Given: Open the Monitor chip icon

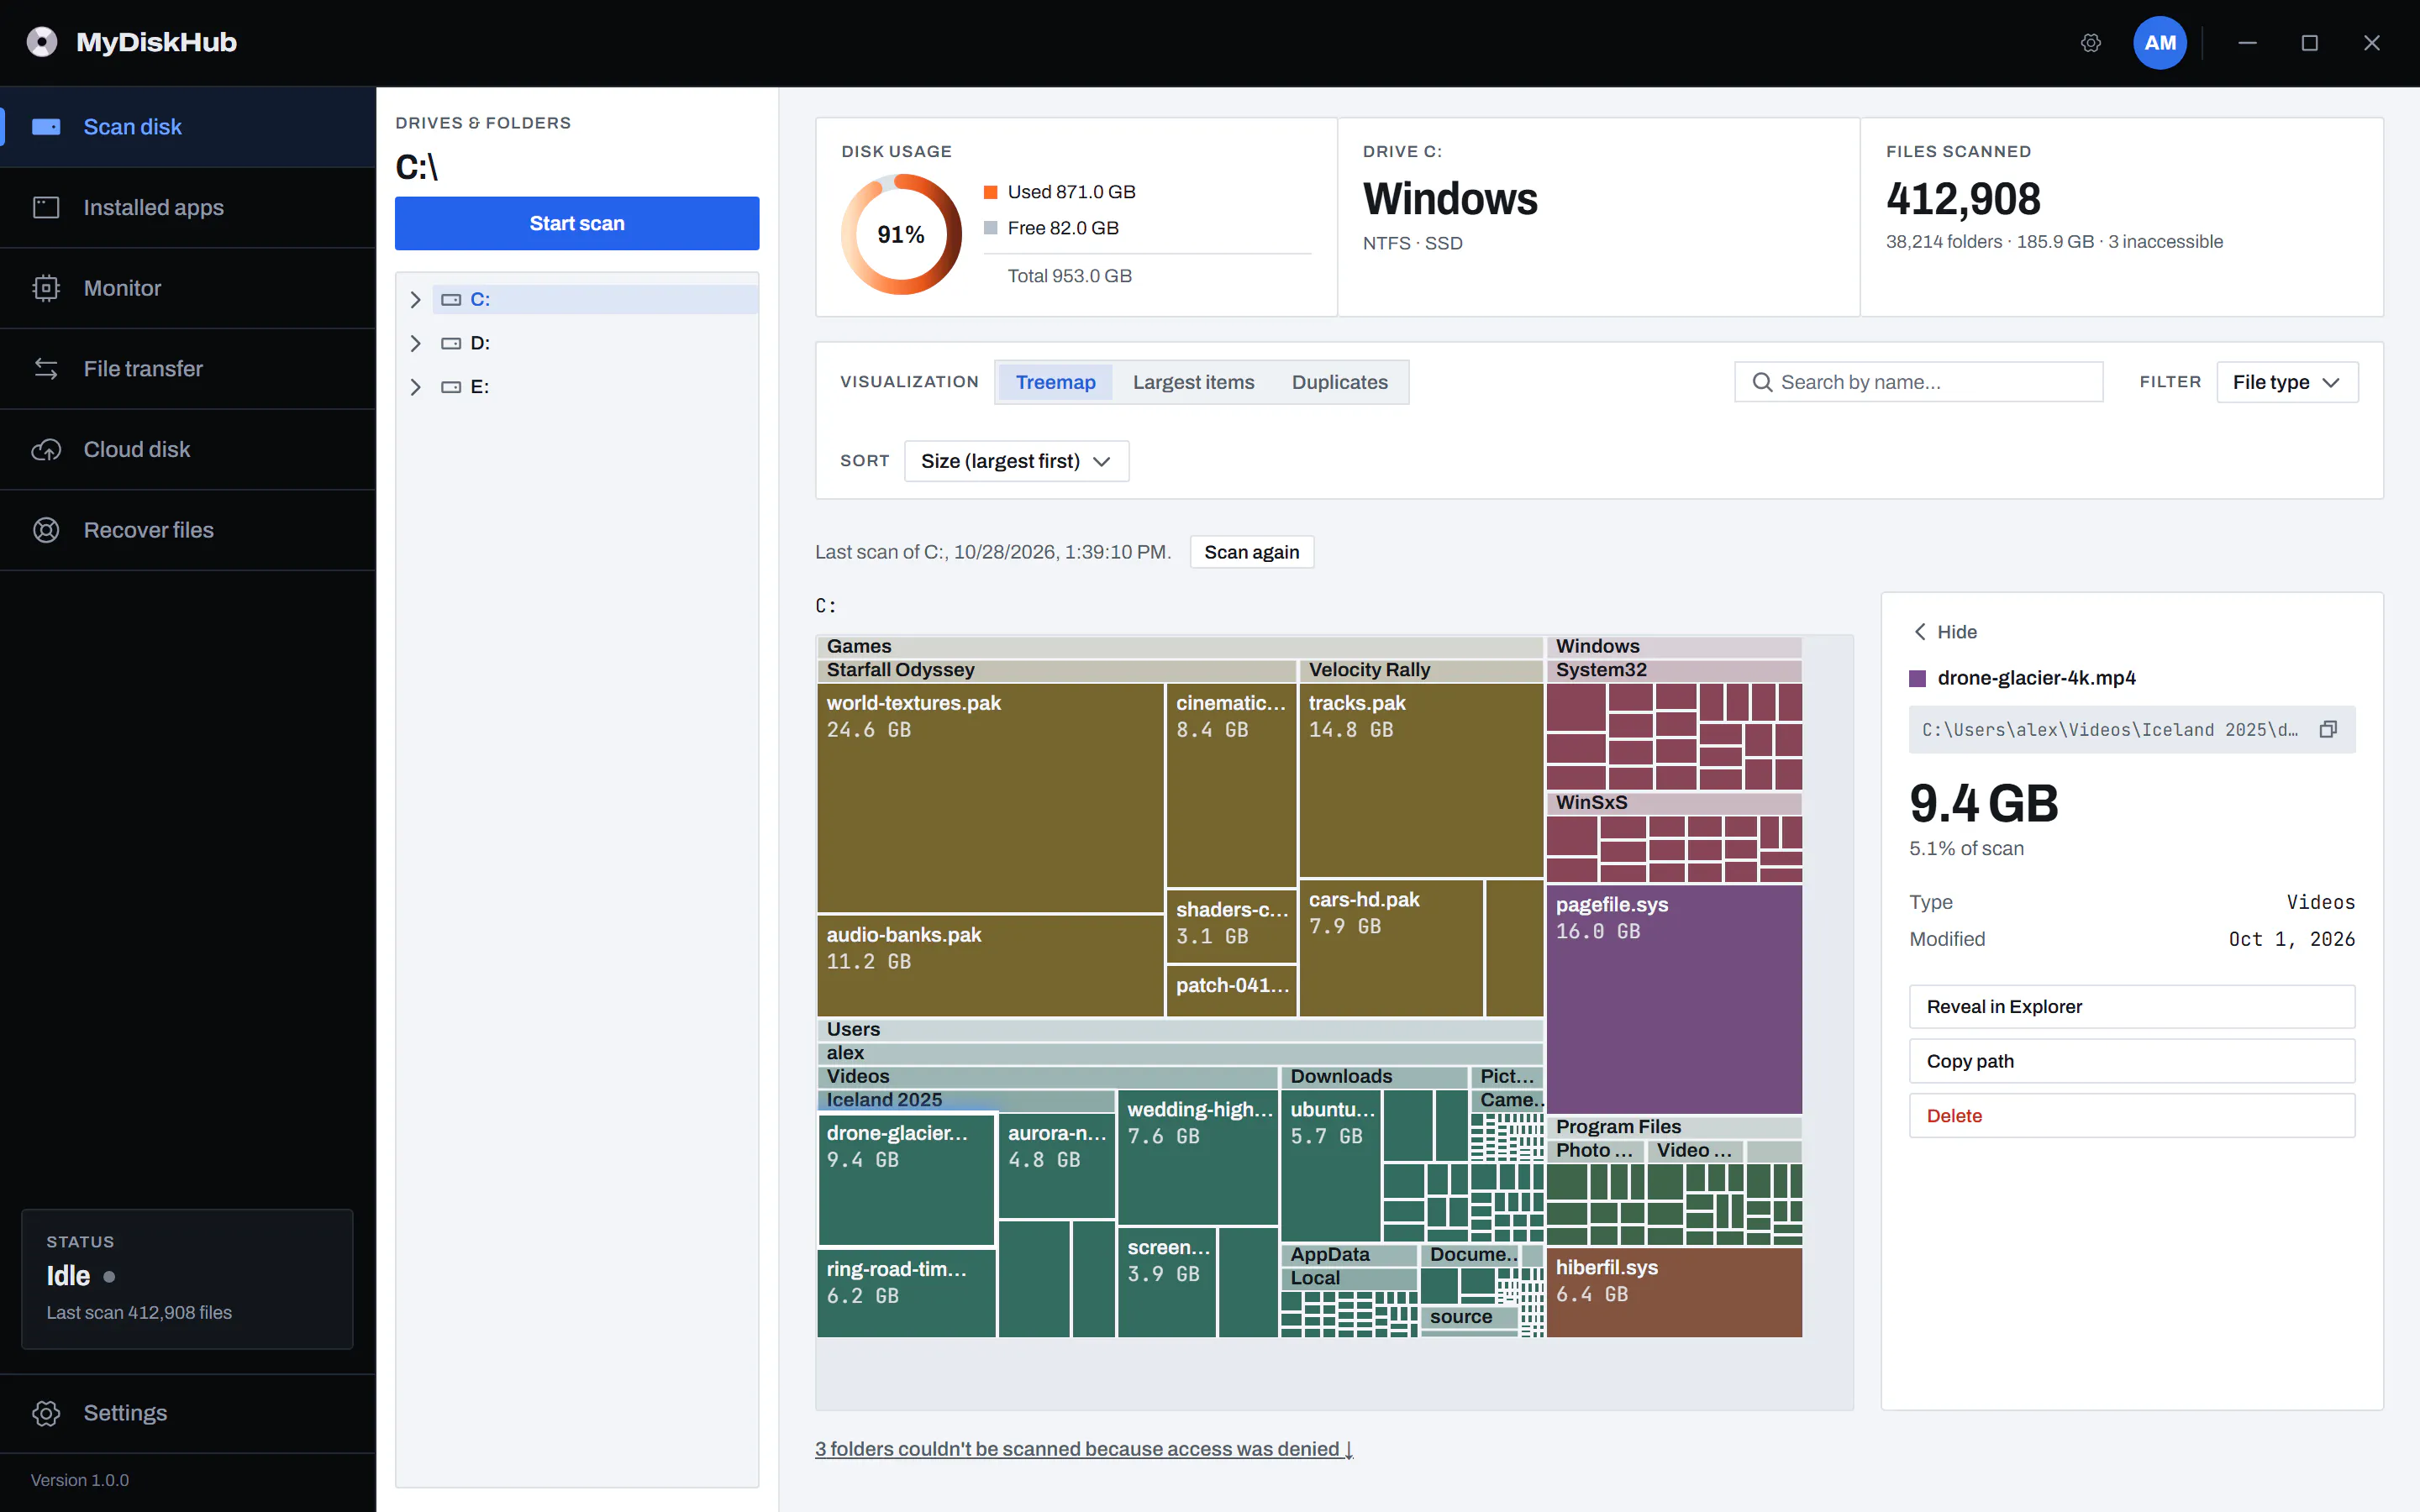Looking at the screenshot, I should point(46,288).
